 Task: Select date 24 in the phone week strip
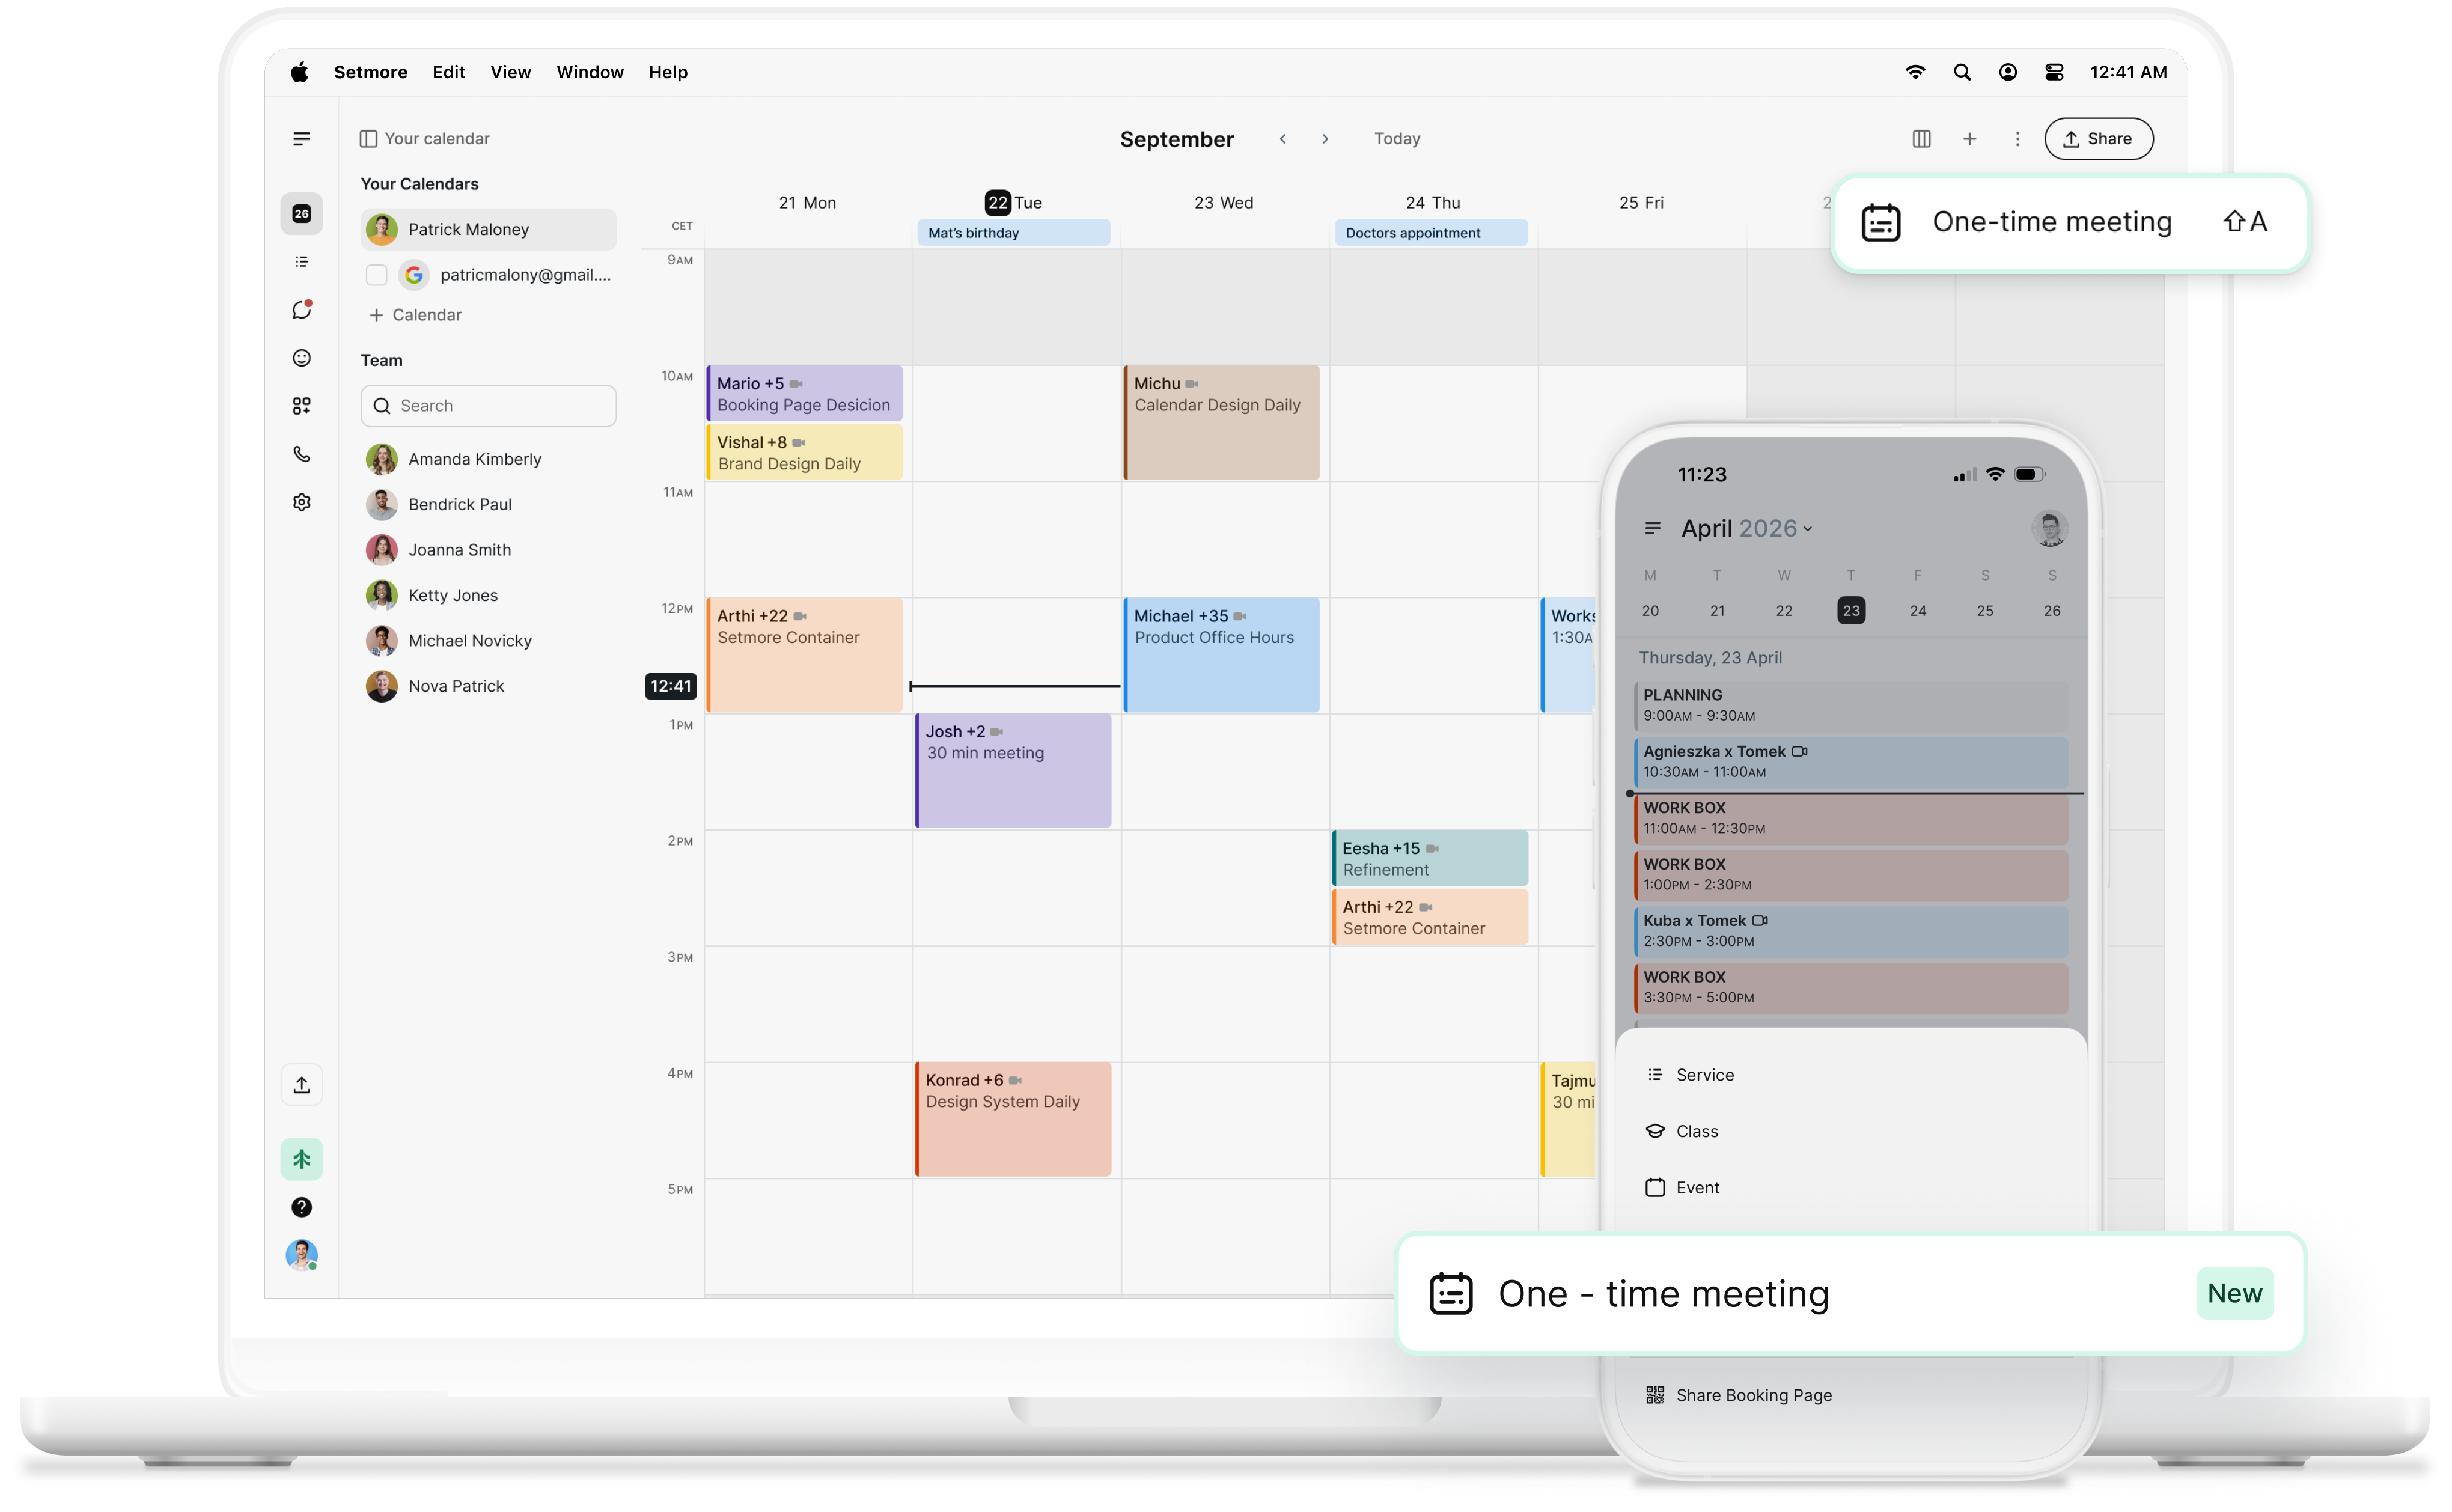pyautogui.click(x=1917, y=611)
